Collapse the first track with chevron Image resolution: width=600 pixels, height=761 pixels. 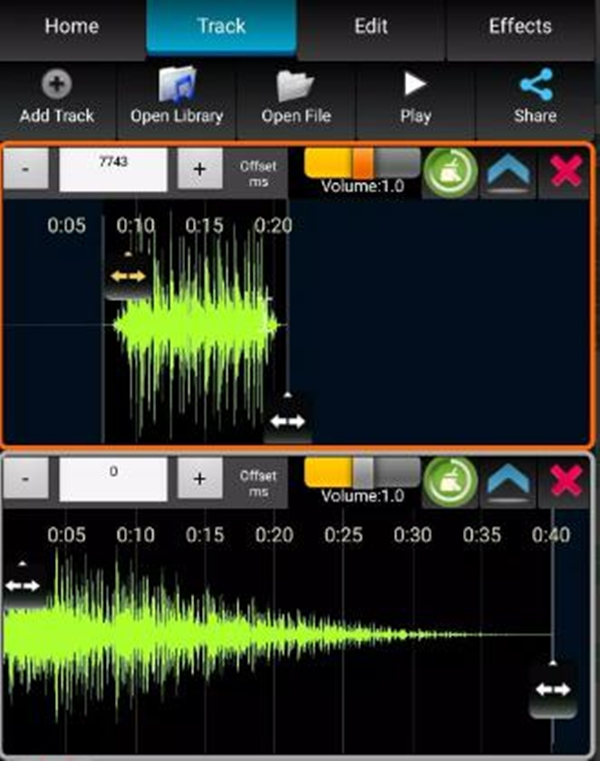pos(508,172)
